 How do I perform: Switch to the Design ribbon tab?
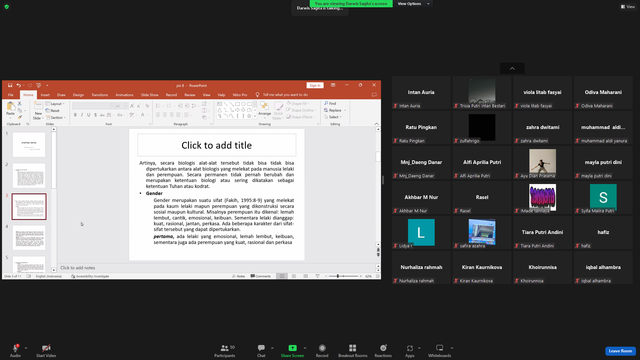[x=78, y=95]
